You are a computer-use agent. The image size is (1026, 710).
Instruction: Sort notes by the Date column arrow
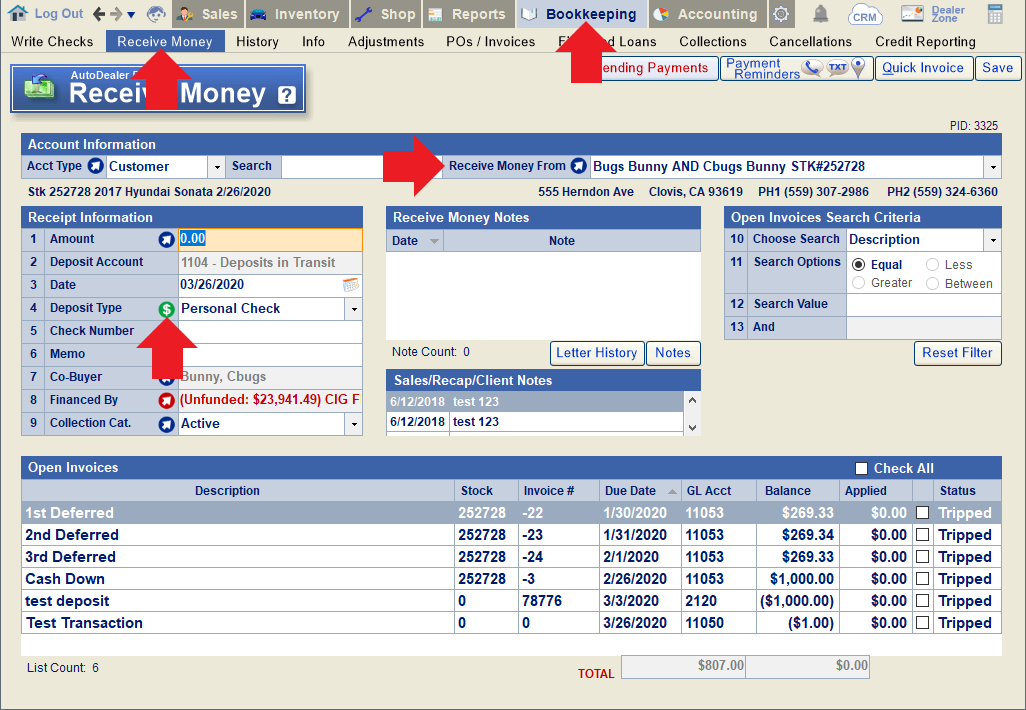pos(434,241)
